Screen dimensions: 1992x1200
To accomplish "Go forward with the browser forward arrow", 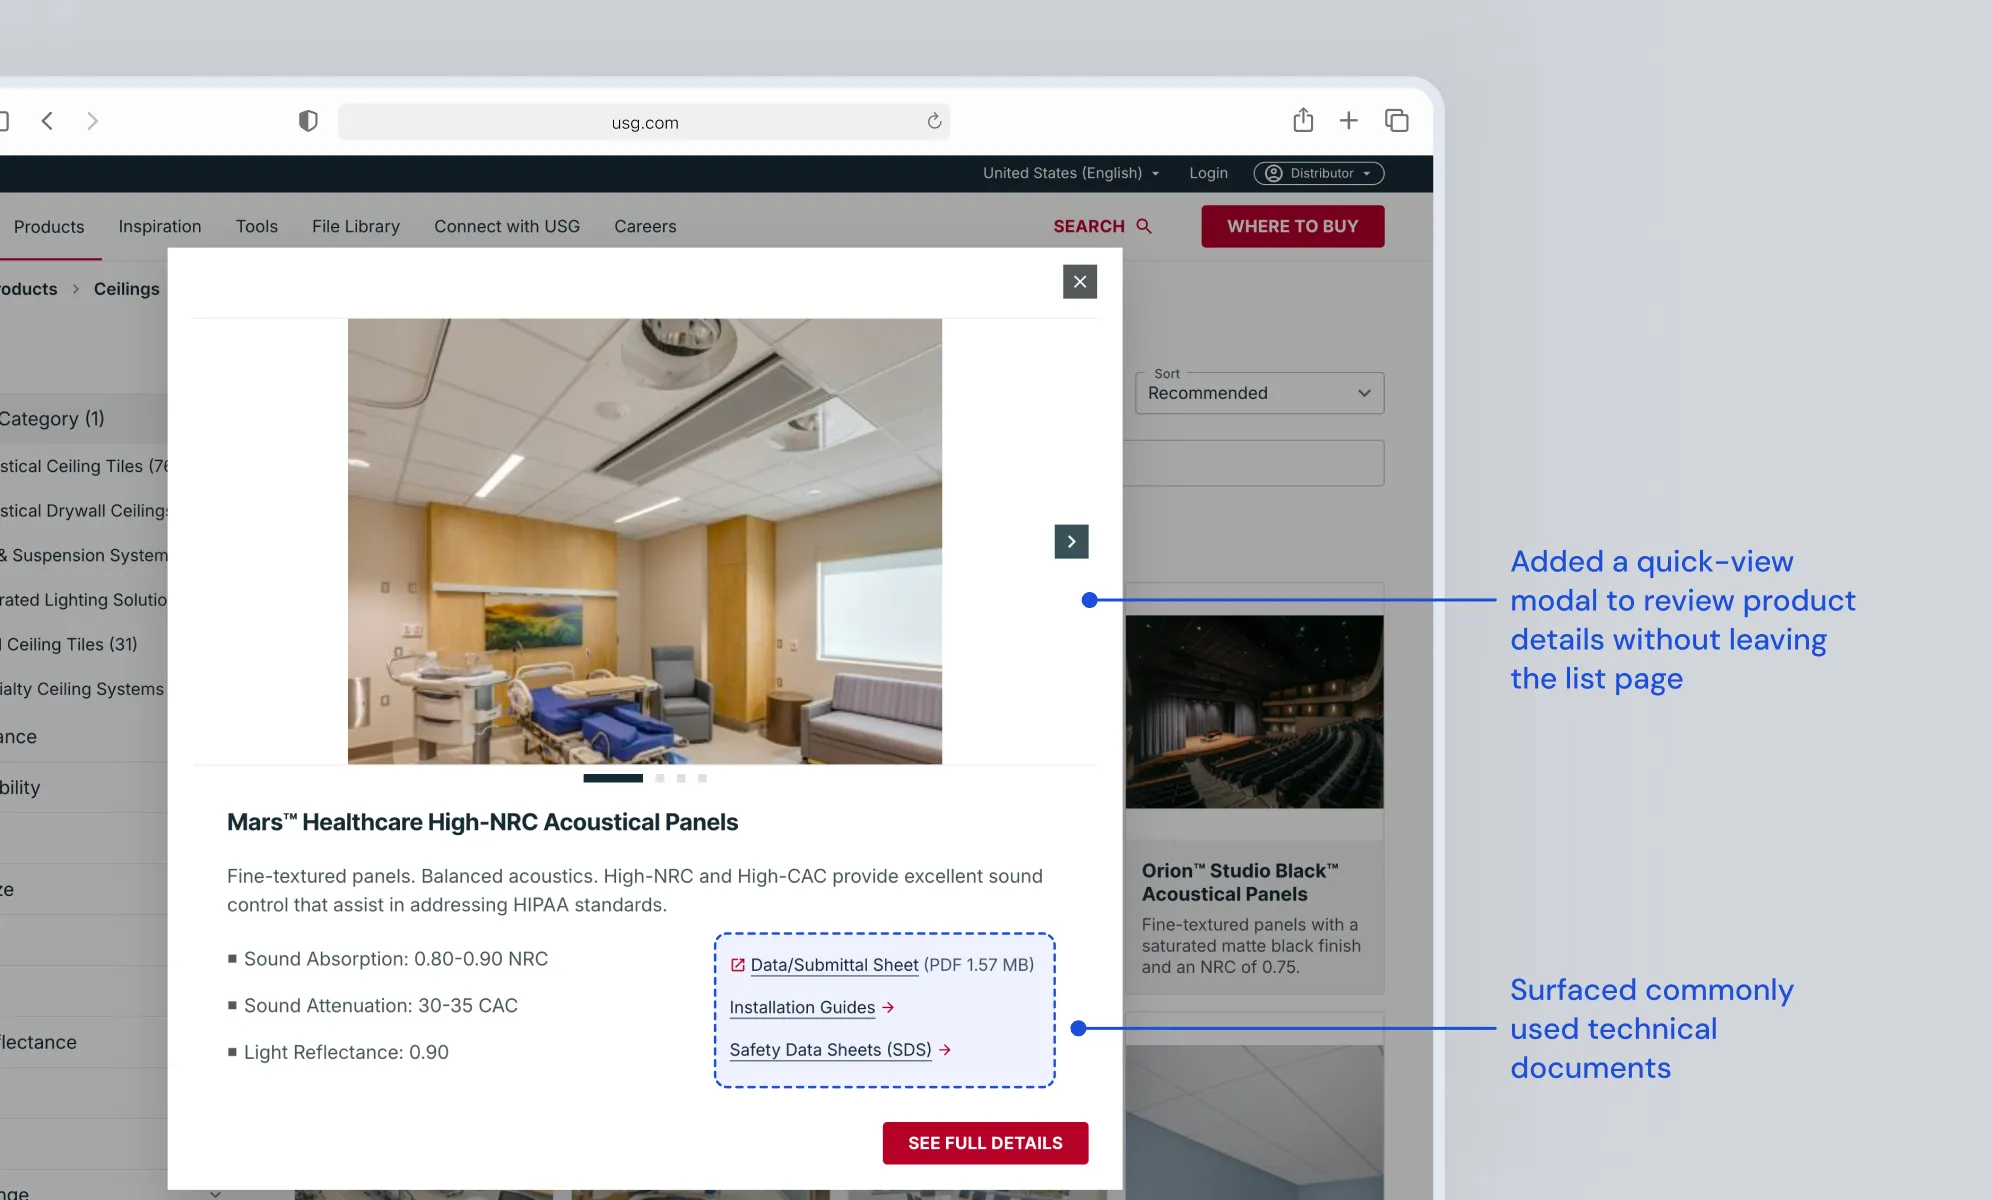I will [x=92, y=121].
